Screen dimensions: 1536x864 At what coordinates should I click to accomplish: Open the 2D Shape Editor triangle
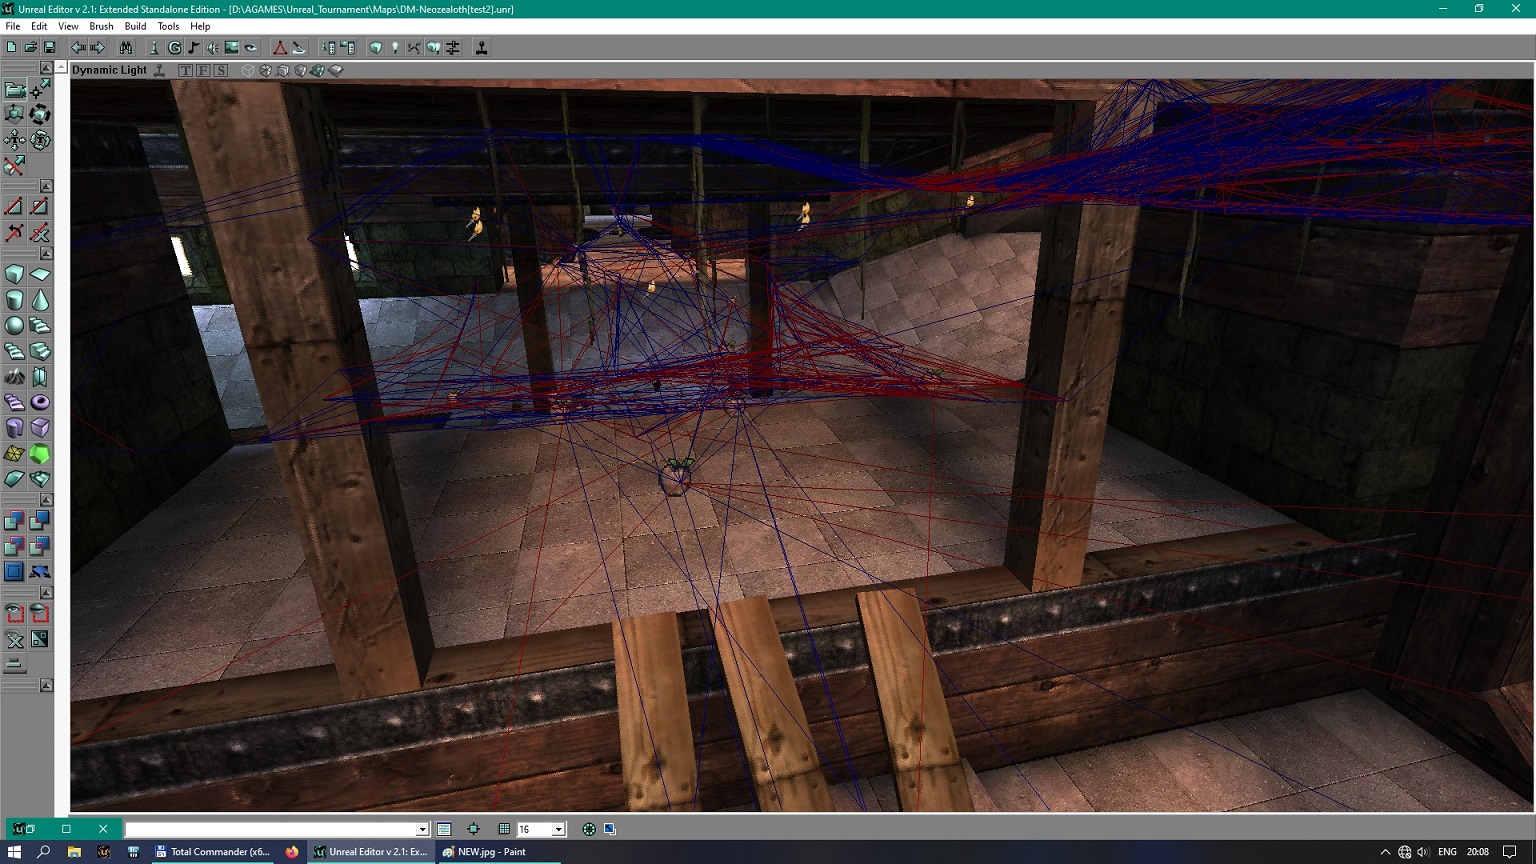[280, 47]
